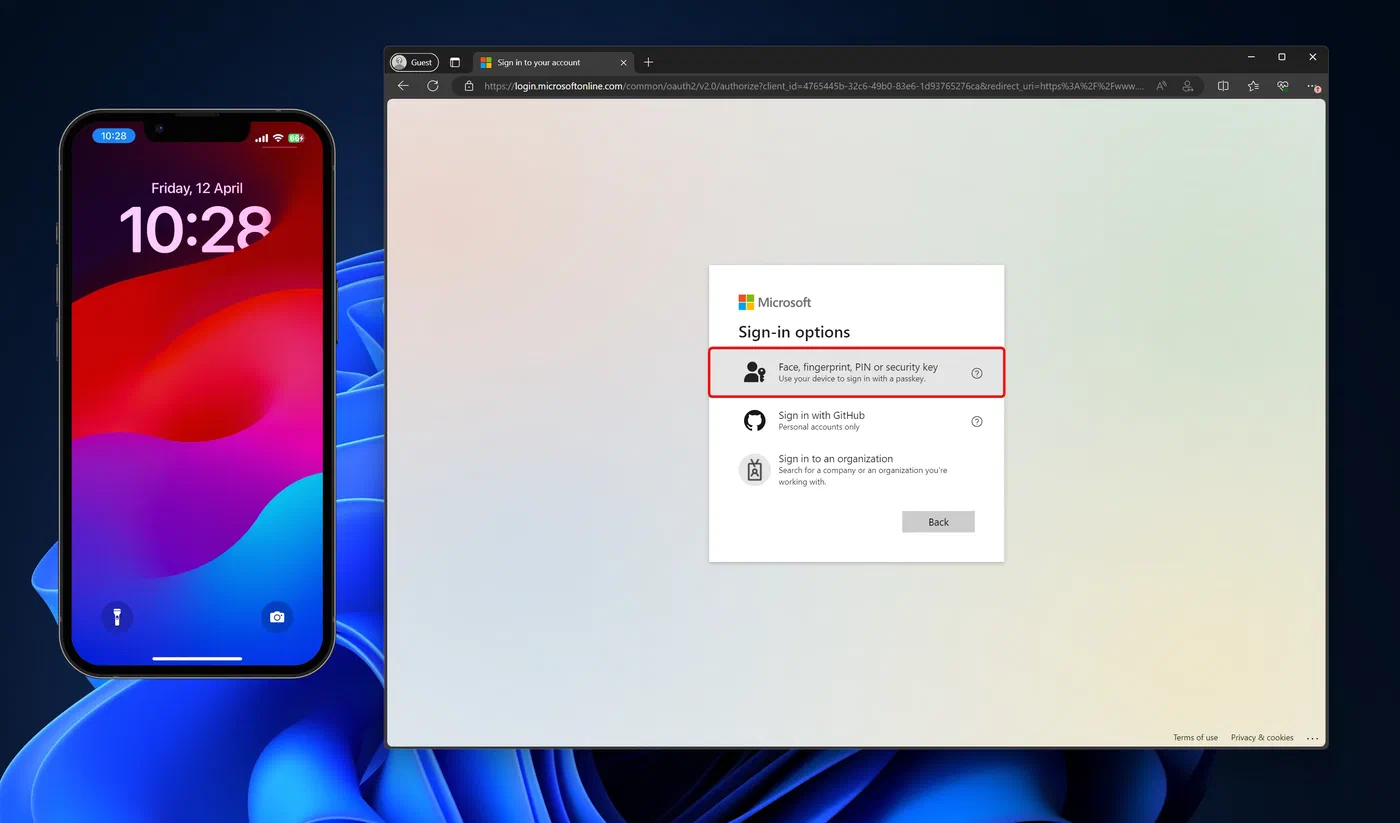The height and width of the screenshot is (823, 1400).
Task: Click the Microsoft logo in the sign-in card
Action: 775,302
